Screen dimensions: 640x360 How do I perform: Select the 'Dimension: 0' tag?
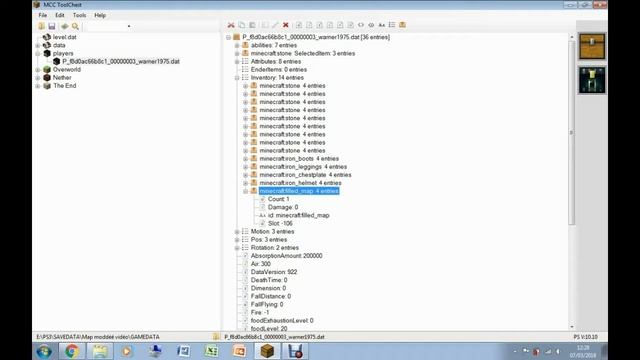click(x=268, y=288)
